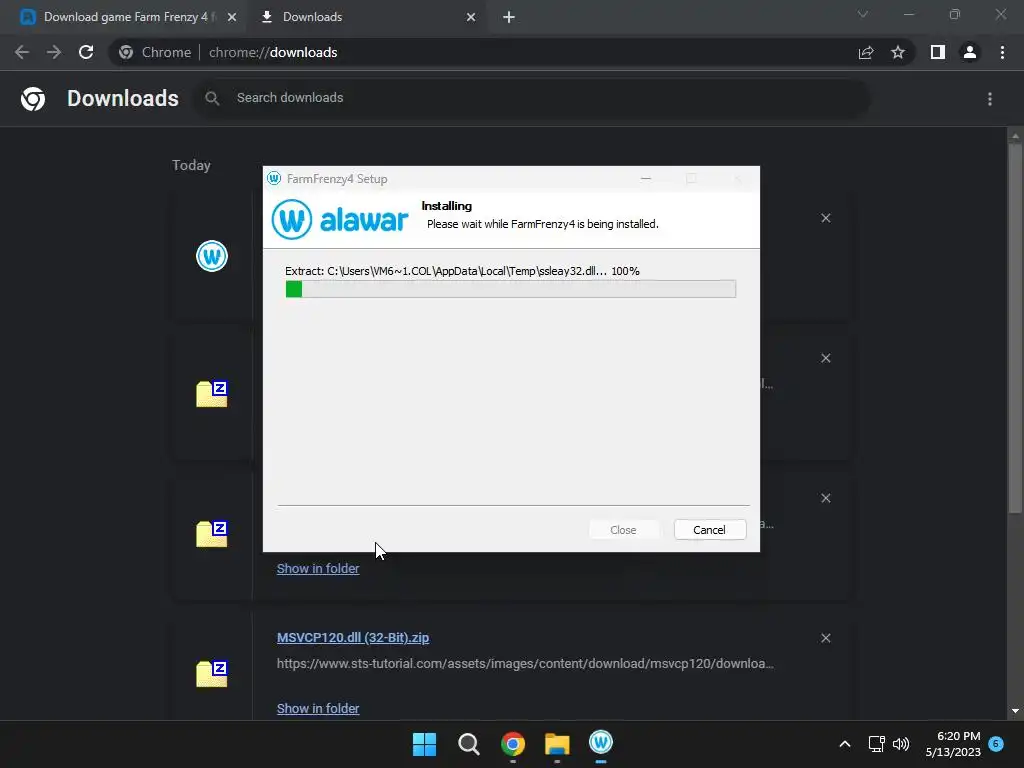Image resolution: width=1024 pixels, height=768 pixels.
Task: Open Chrome's three-dot main menu
Action: click(x=1002, y=52)
